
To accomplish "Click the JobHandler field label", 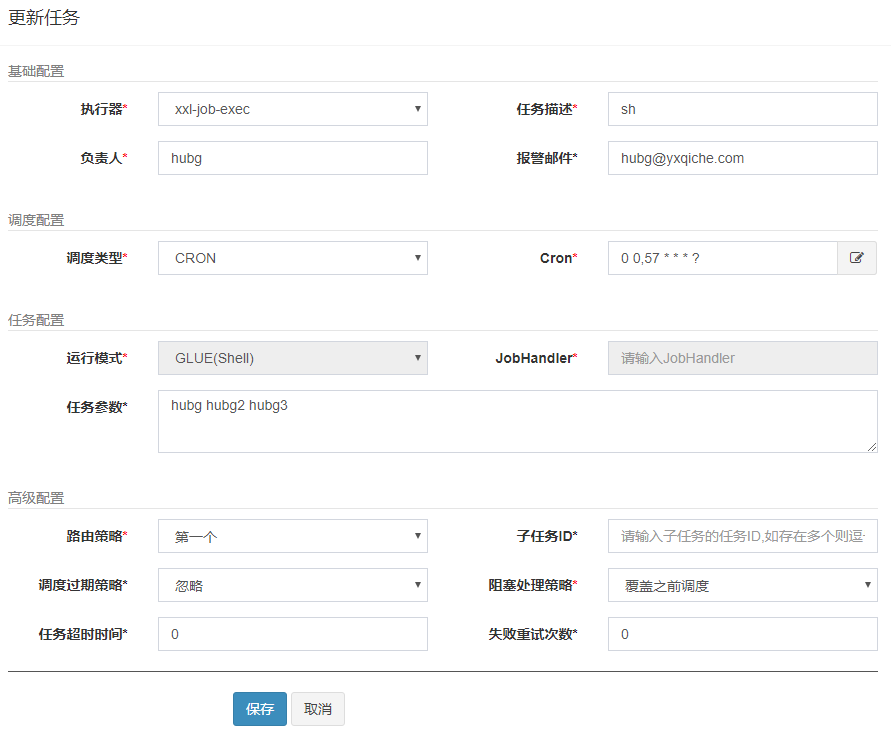I will pyautogui.click(x=536, y=358).
